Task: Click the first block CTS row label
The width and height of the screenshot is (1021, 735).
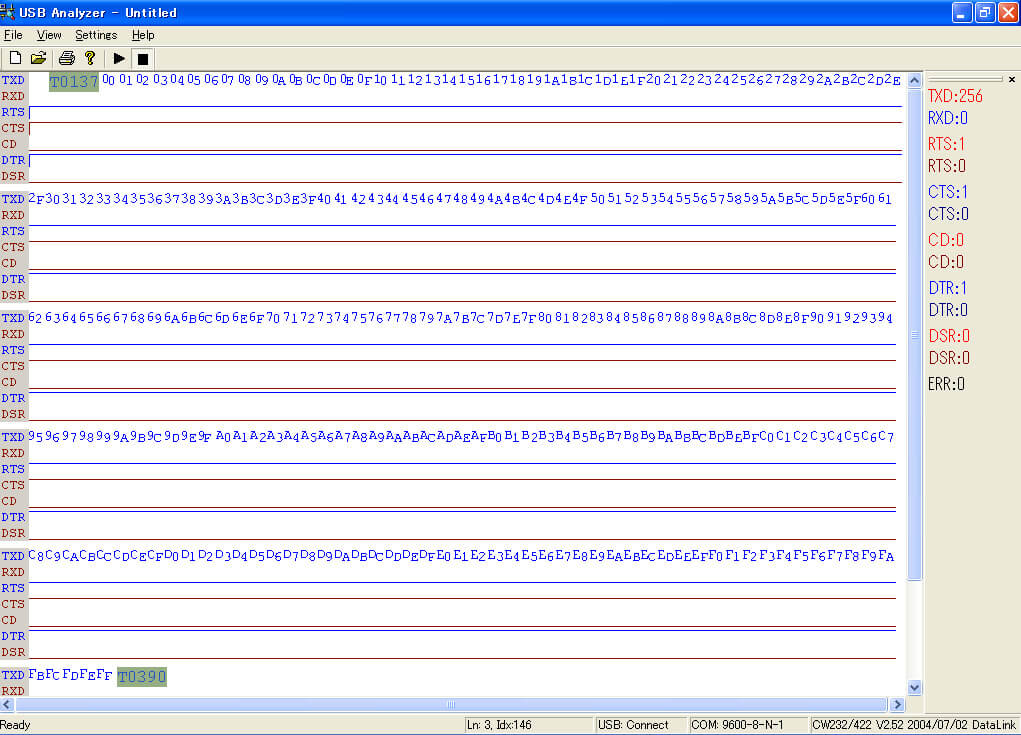Action: click(13, 128)
